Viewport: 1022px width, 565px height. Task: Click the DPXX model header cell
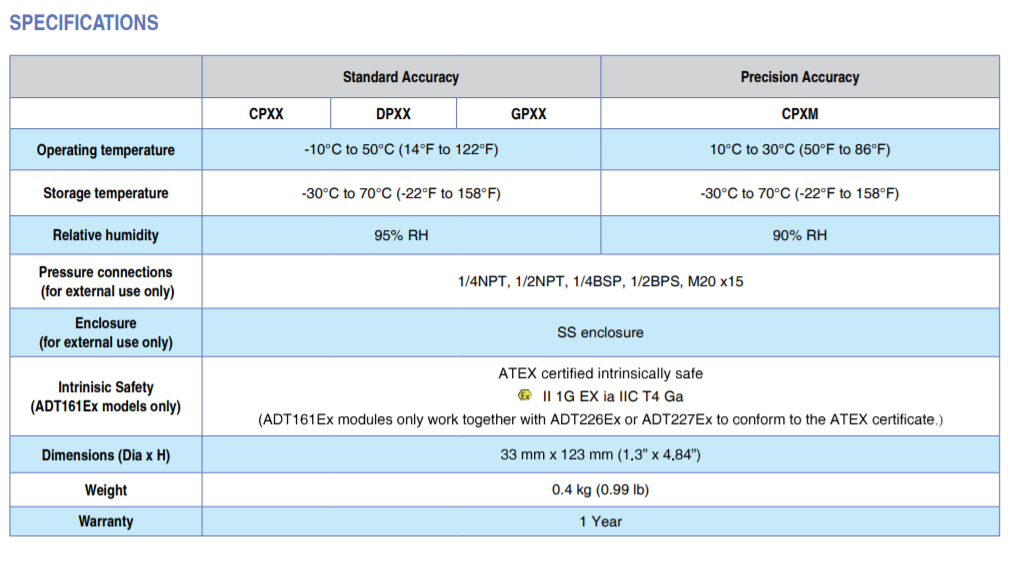pos(393,114)
